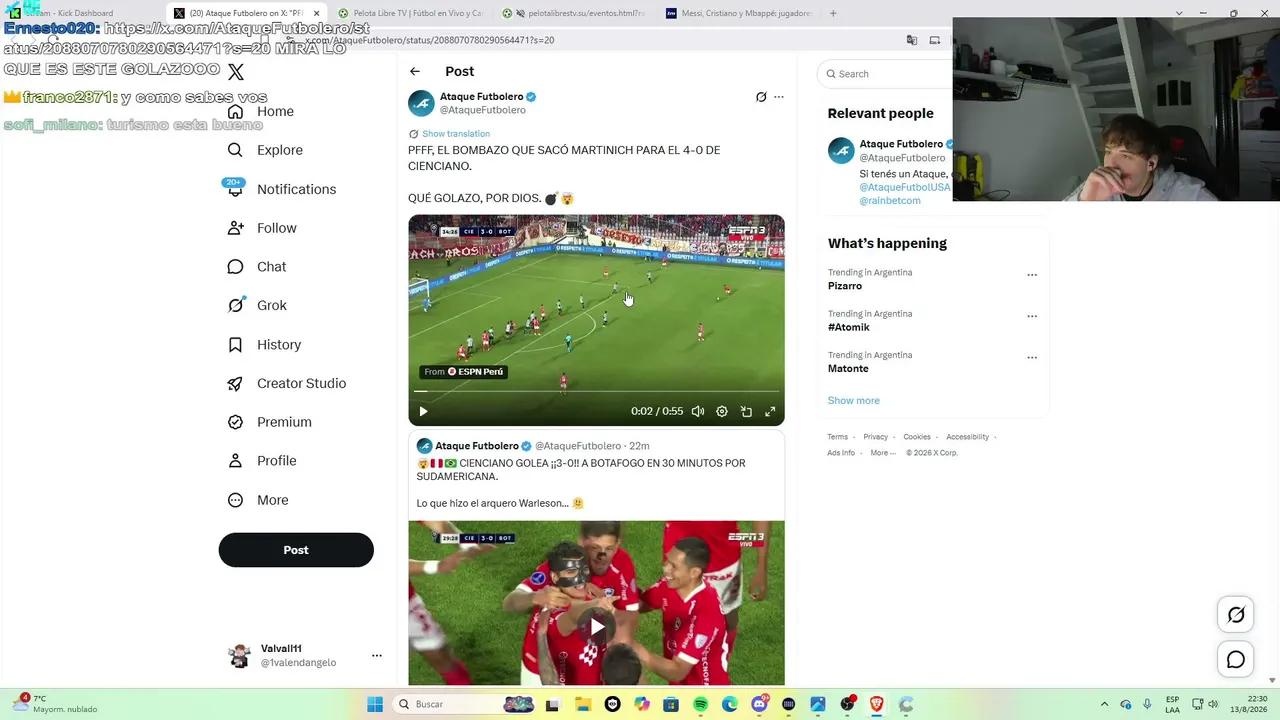Open File Explorer from the taskbar
This screenshot has width=1280, height=720.
coord(583,704)
